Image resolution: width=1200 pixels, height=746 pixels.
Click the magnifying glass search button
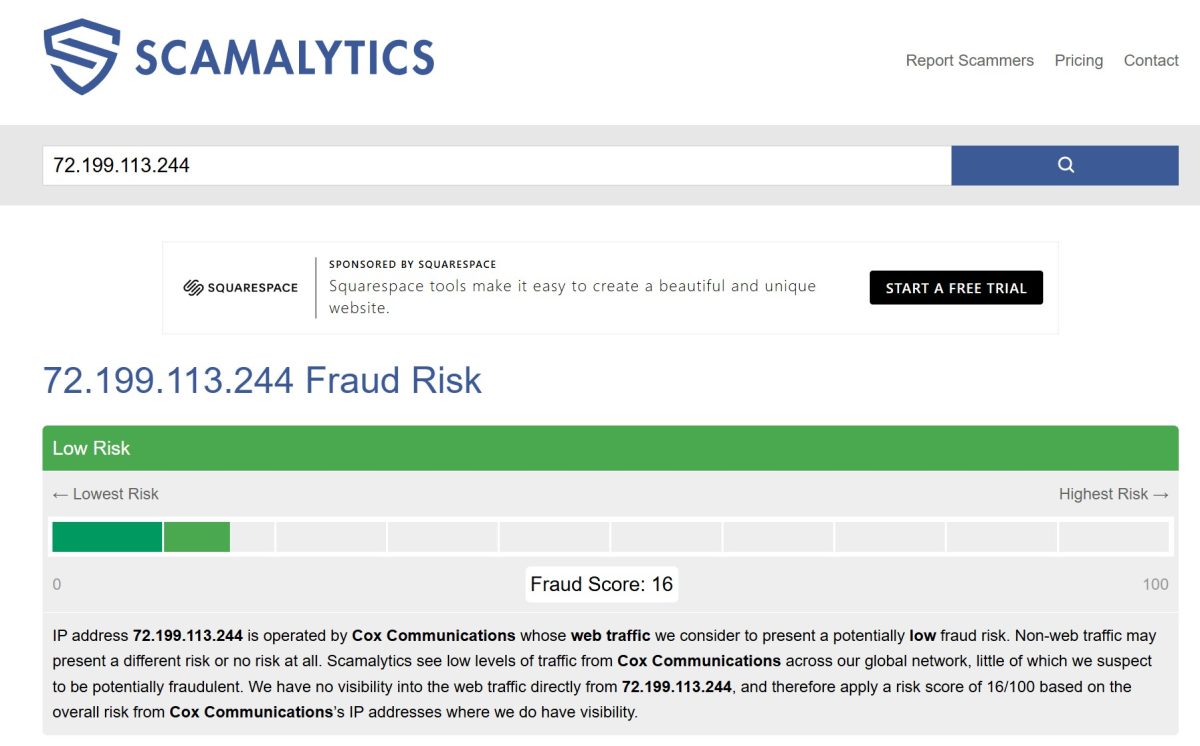coord(1065,165)
